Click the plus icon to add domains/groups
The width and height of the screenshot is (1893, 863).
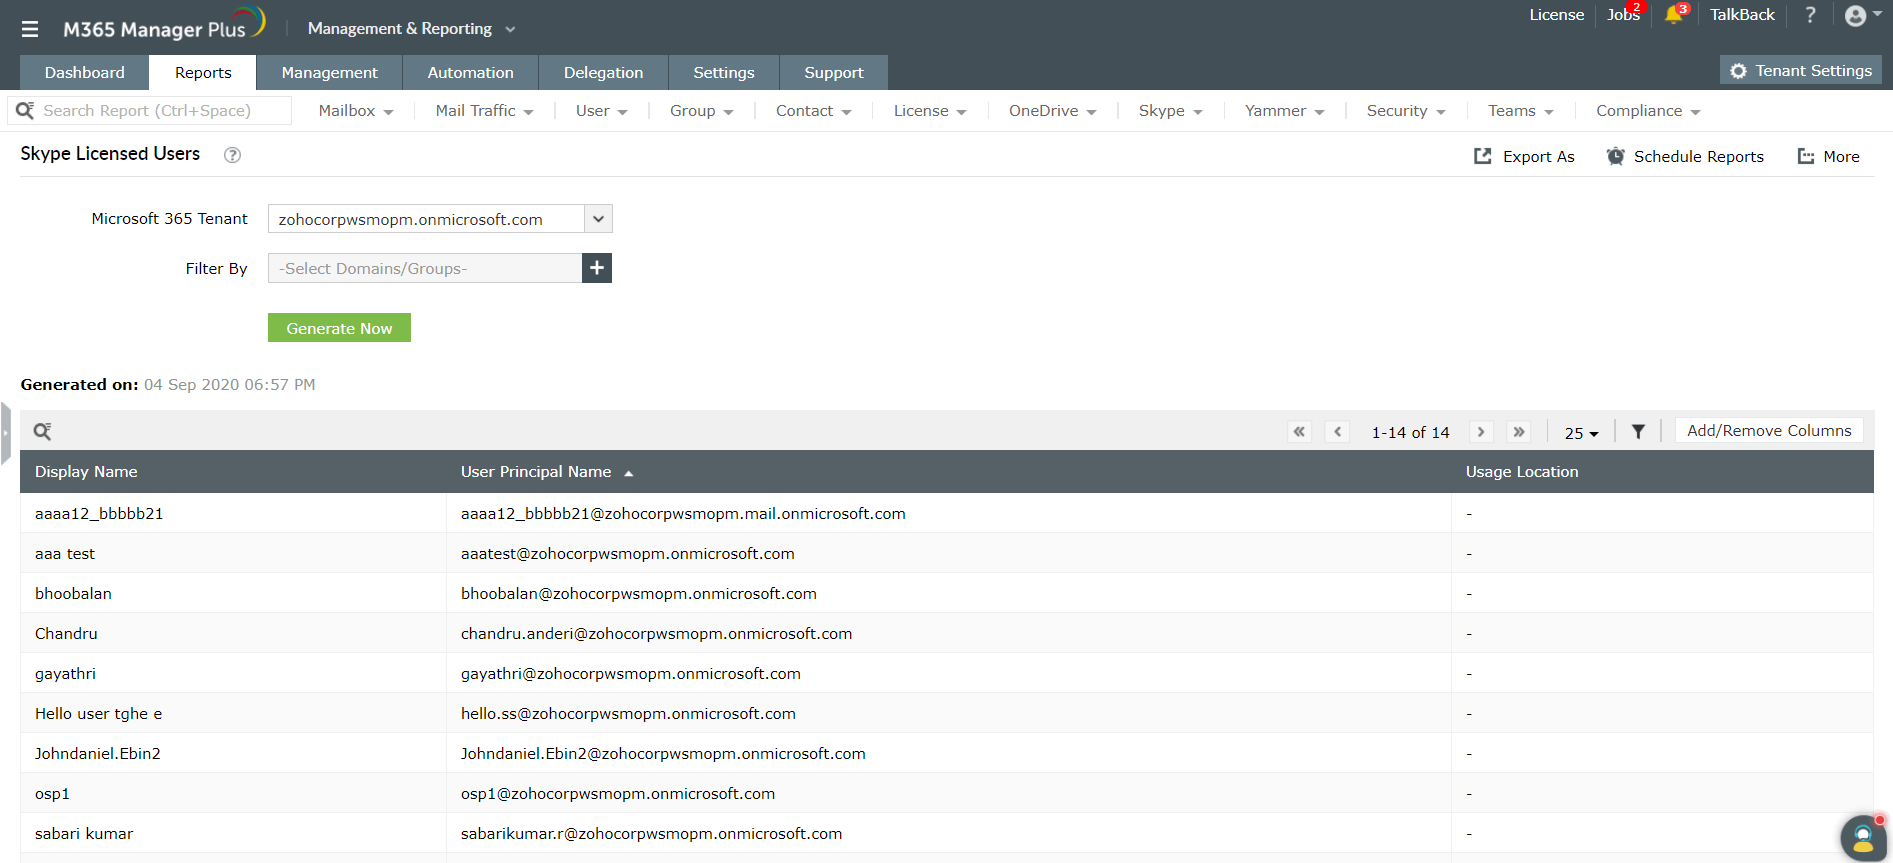597,268
